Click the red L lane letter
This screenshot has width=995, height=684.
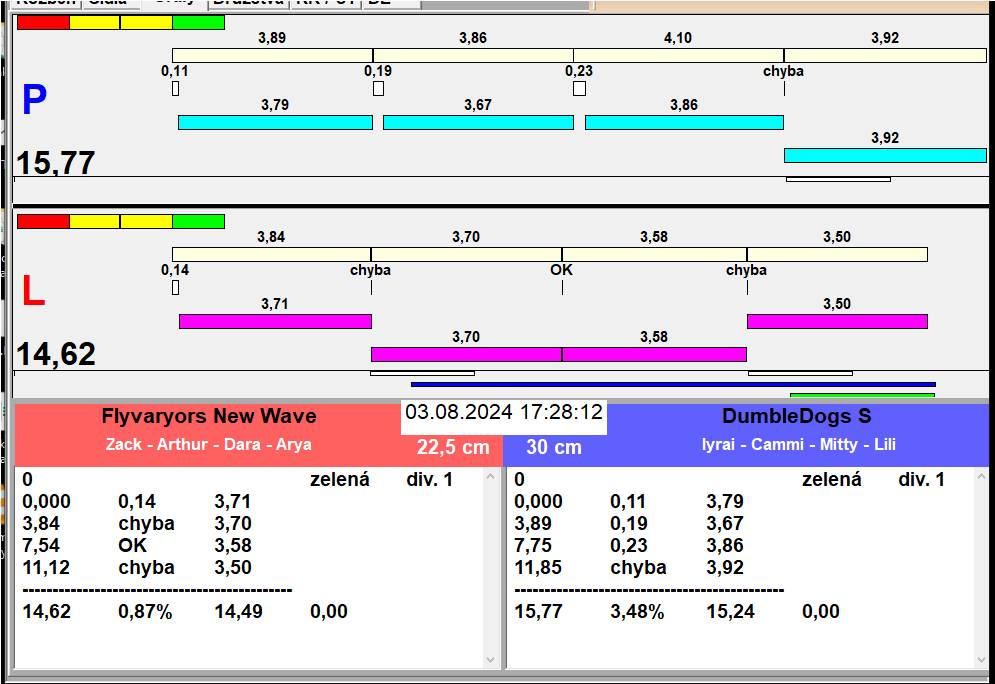point(33,291)
